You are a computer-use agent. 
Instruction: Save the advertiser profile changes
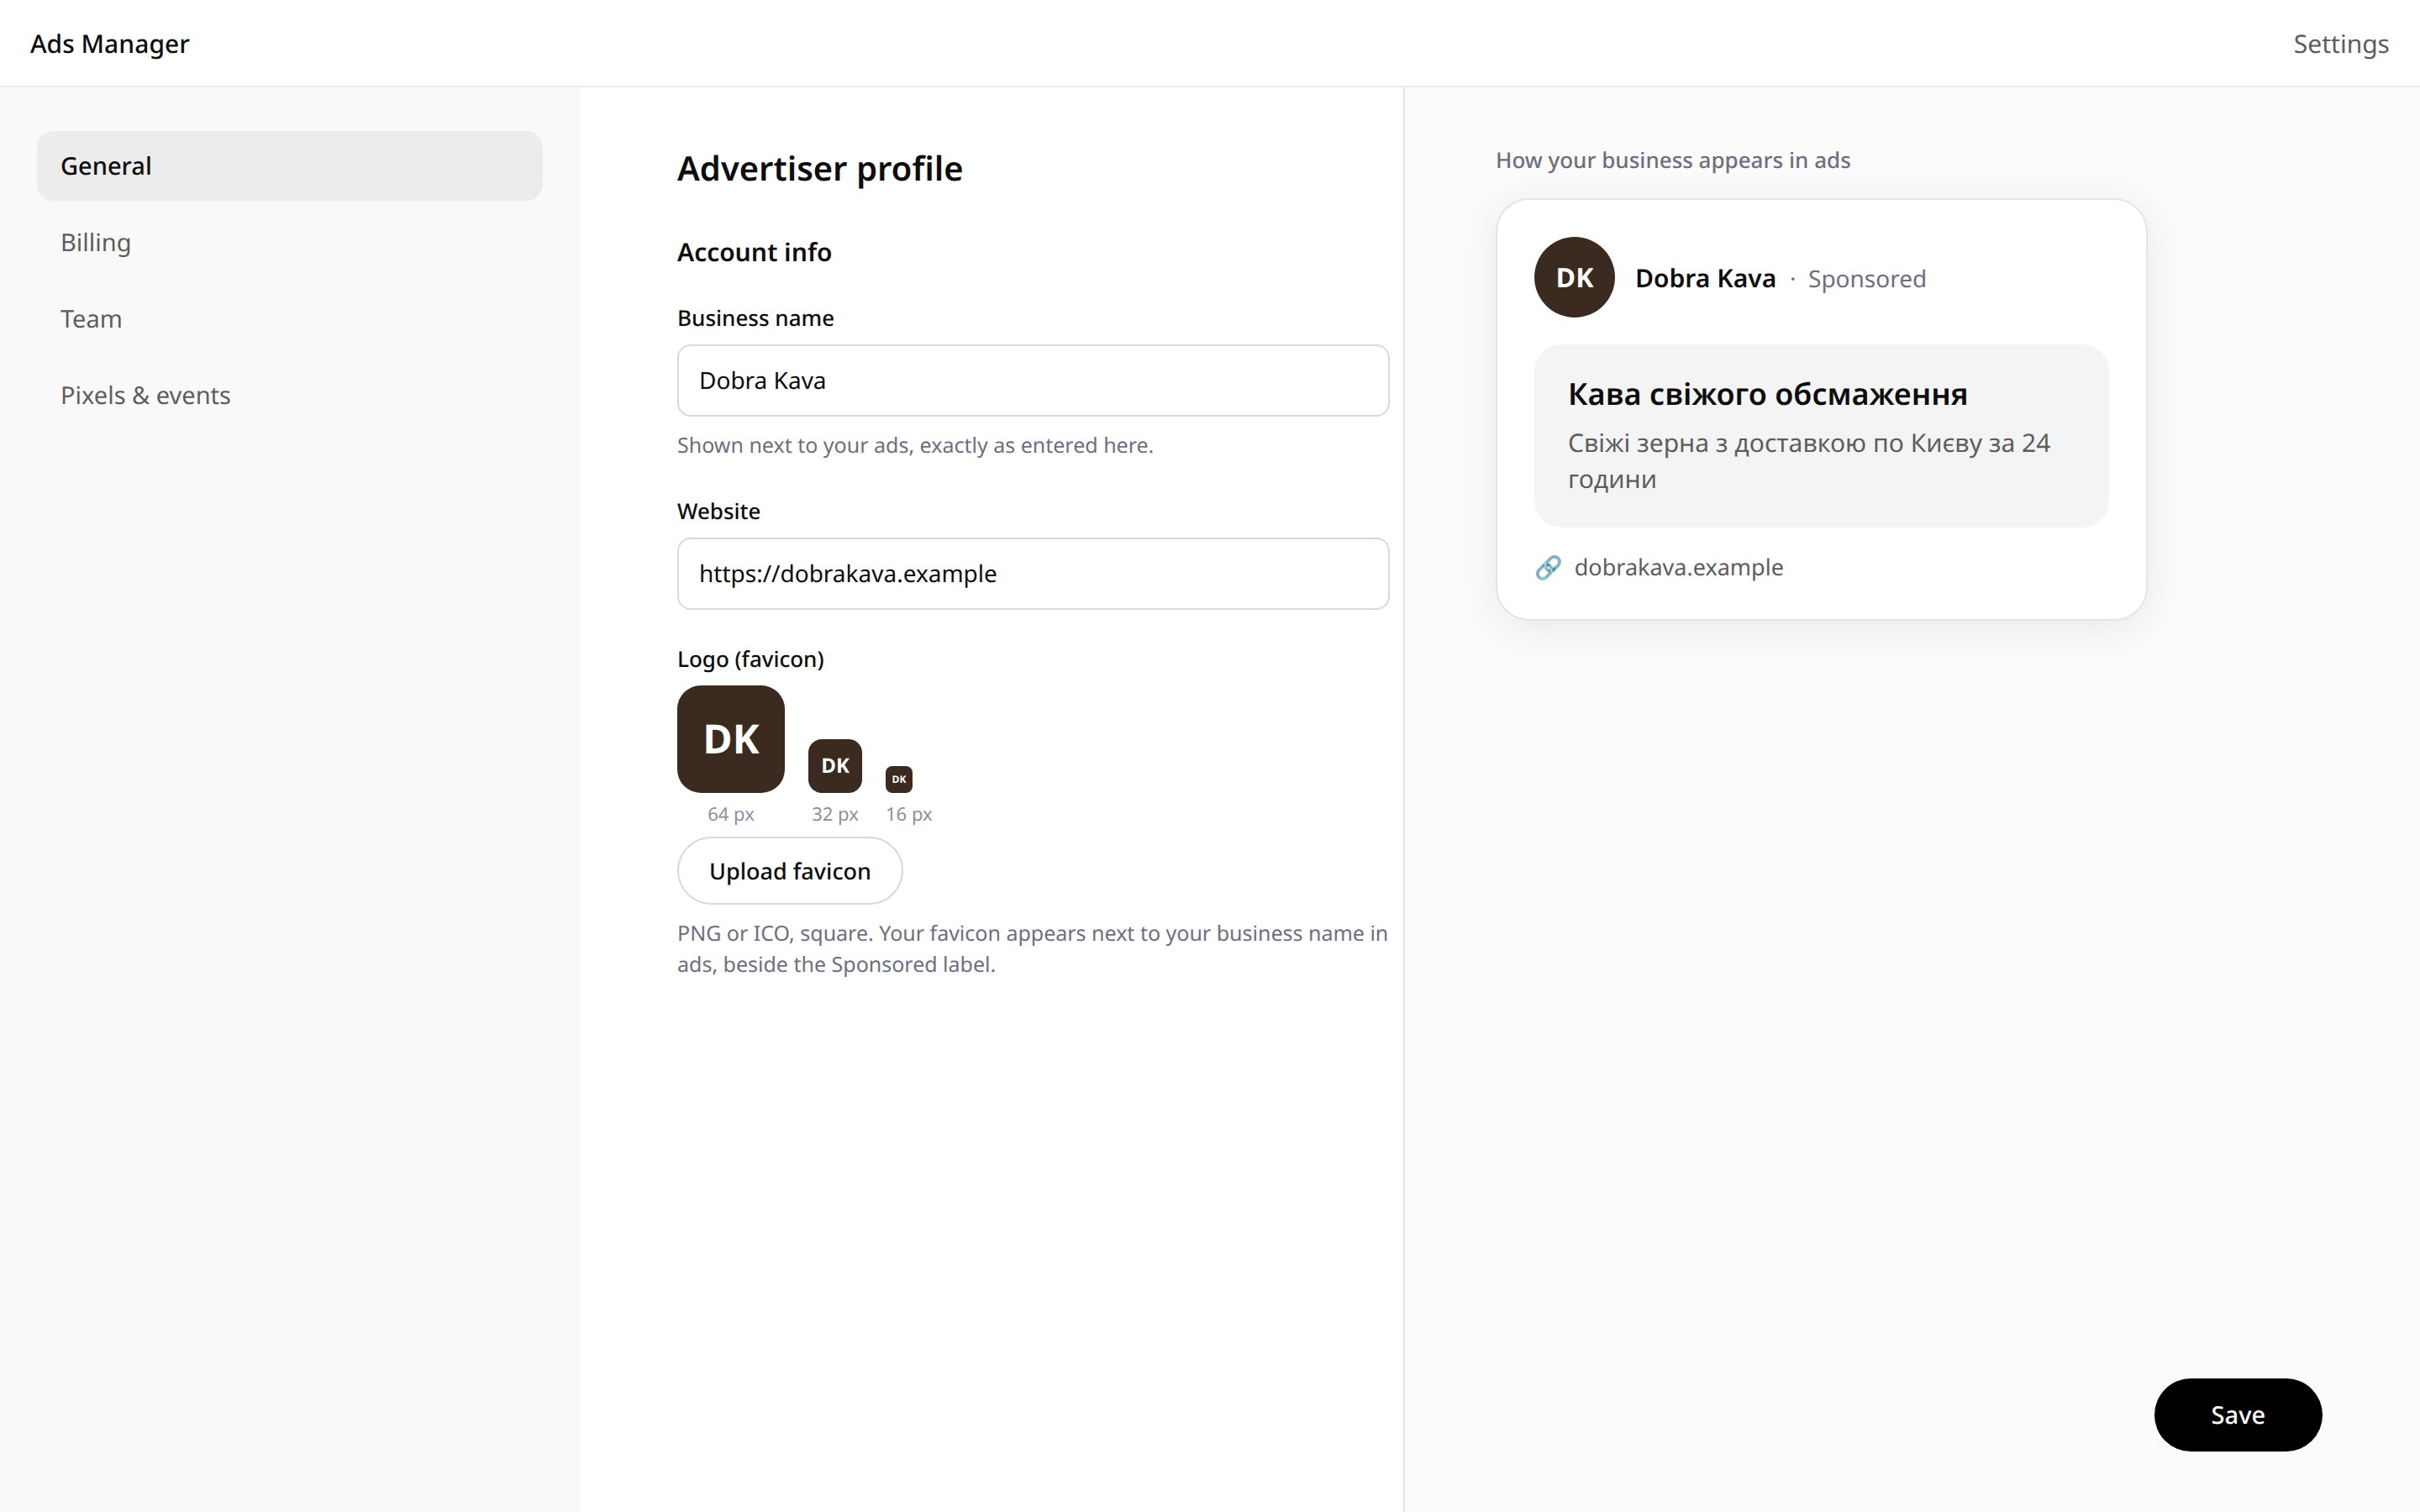(x=2238, y=1415)
